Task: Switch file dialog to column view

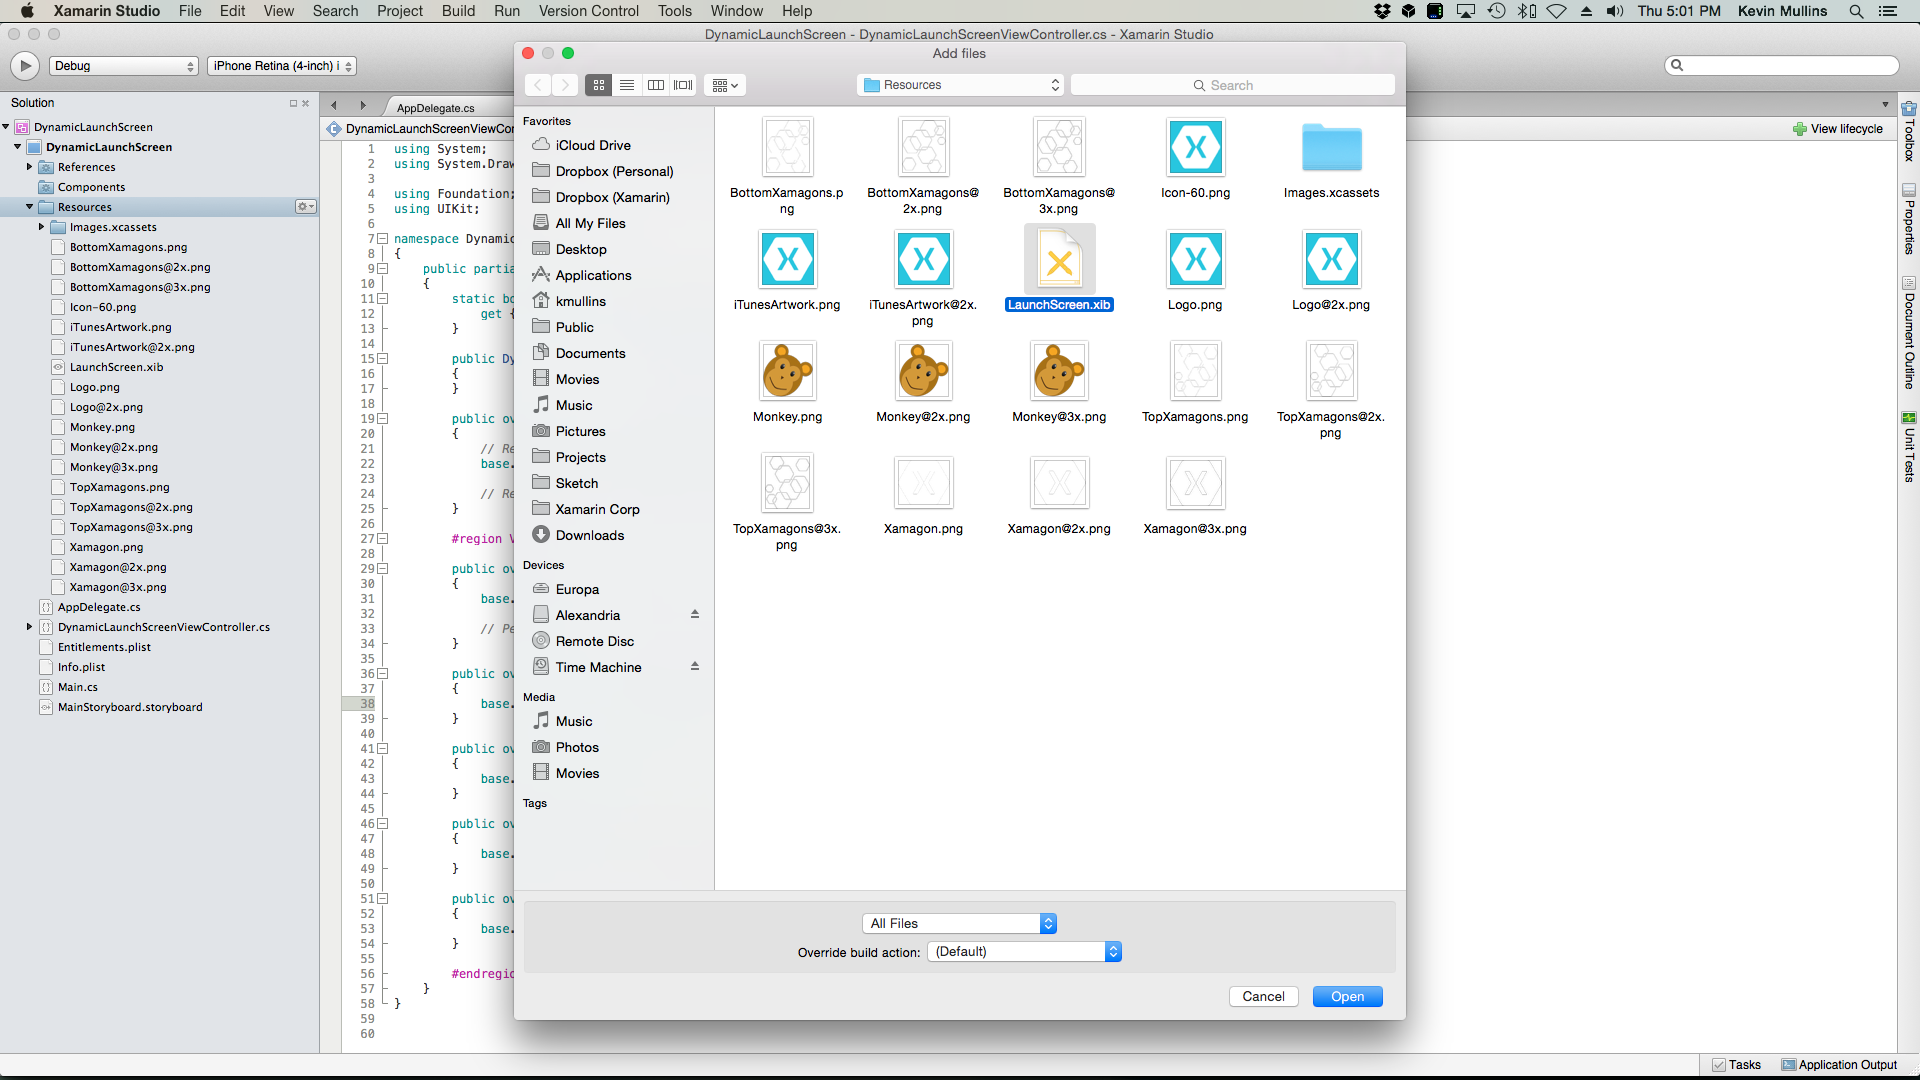Action: point(656,85)
